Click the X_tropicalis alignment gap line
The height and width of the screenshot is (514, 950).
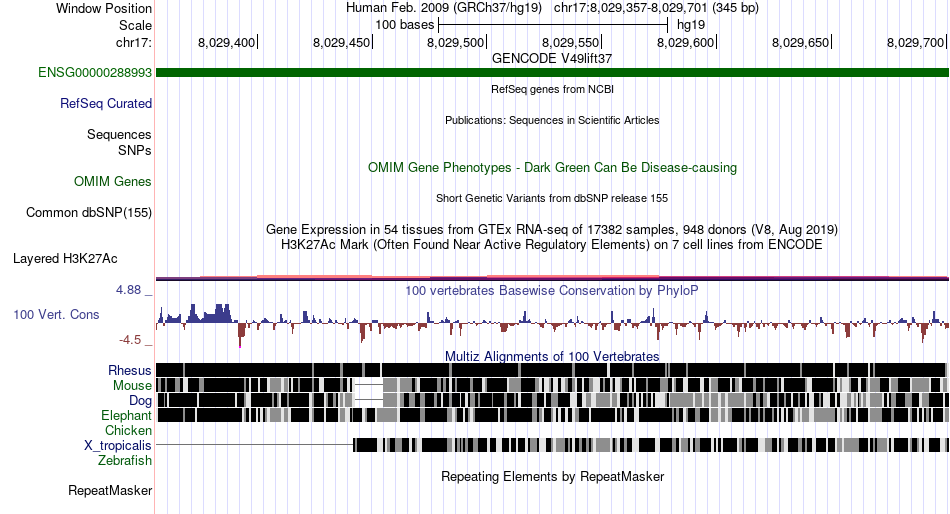coord(254,446)
